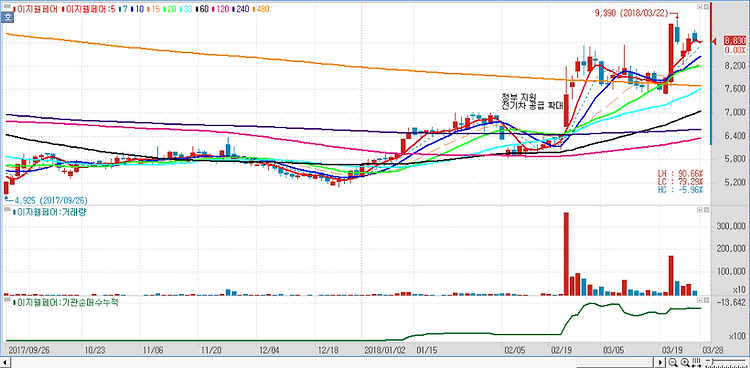Click the 정부 지원 전기차 공급 확대 annotation

tap(532, 101)
